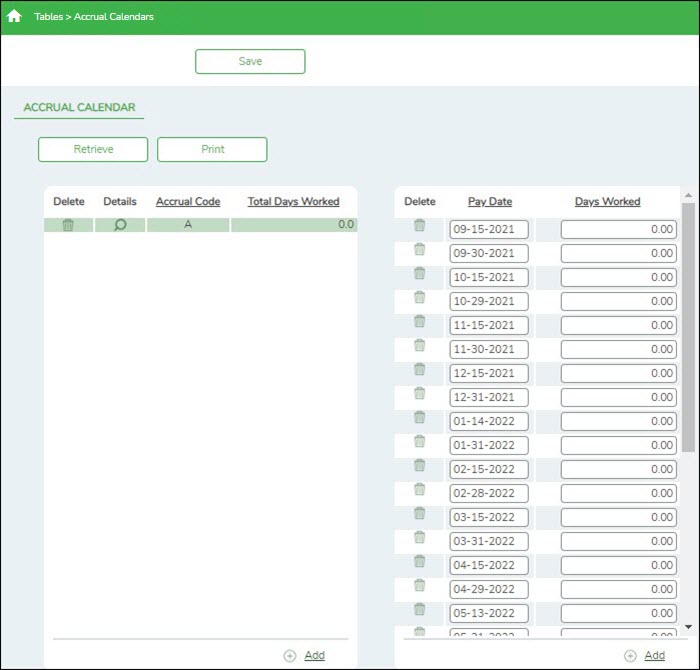This screenshot has height=670, width=700.
Task: Delete the 05-13-2022 pay date row
Action: (x=419, y=609)
